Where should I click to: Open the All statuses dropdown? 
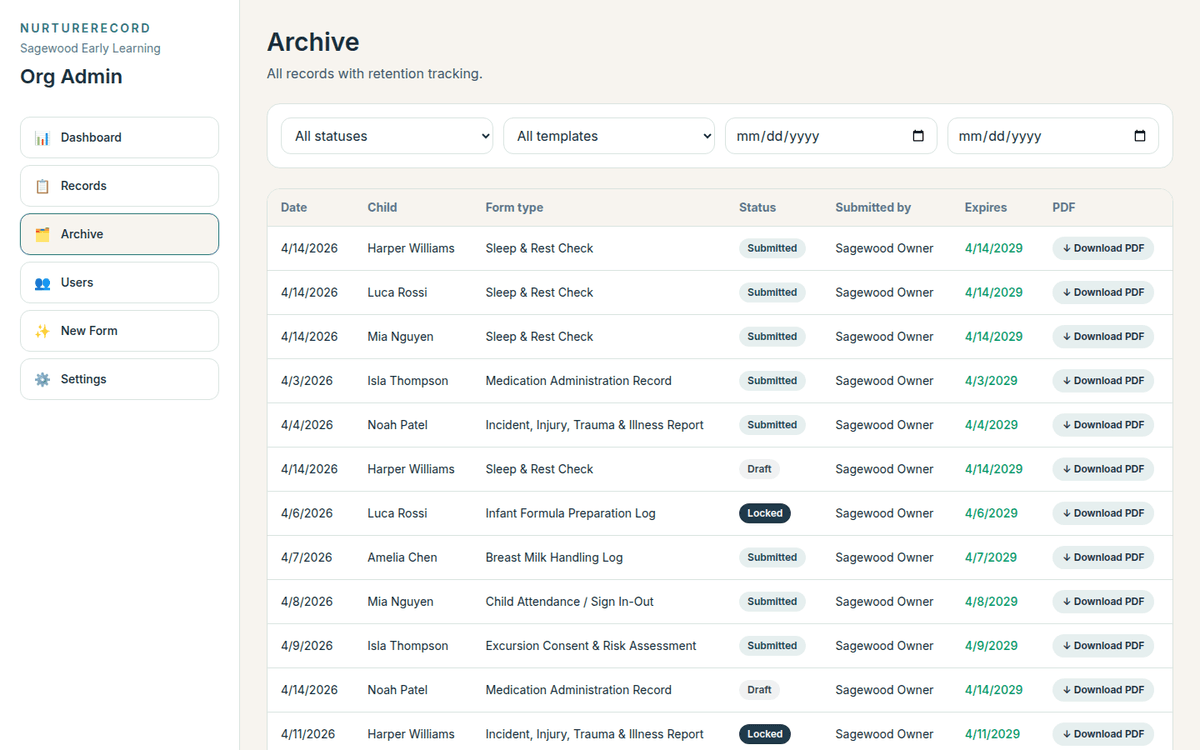(x=387, y=135)
